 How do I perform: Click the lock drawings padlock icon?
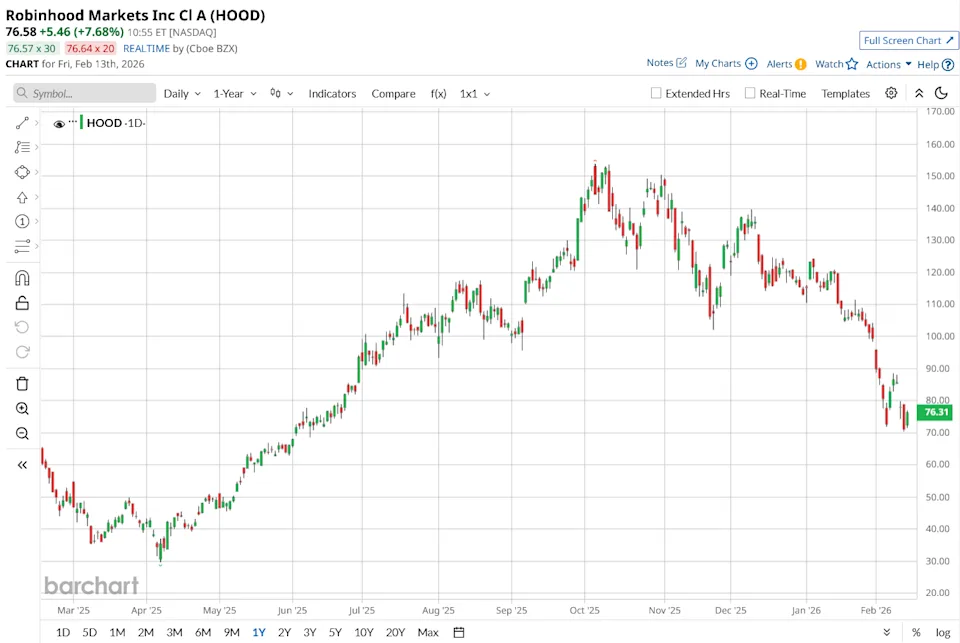(x=22, y=303)
